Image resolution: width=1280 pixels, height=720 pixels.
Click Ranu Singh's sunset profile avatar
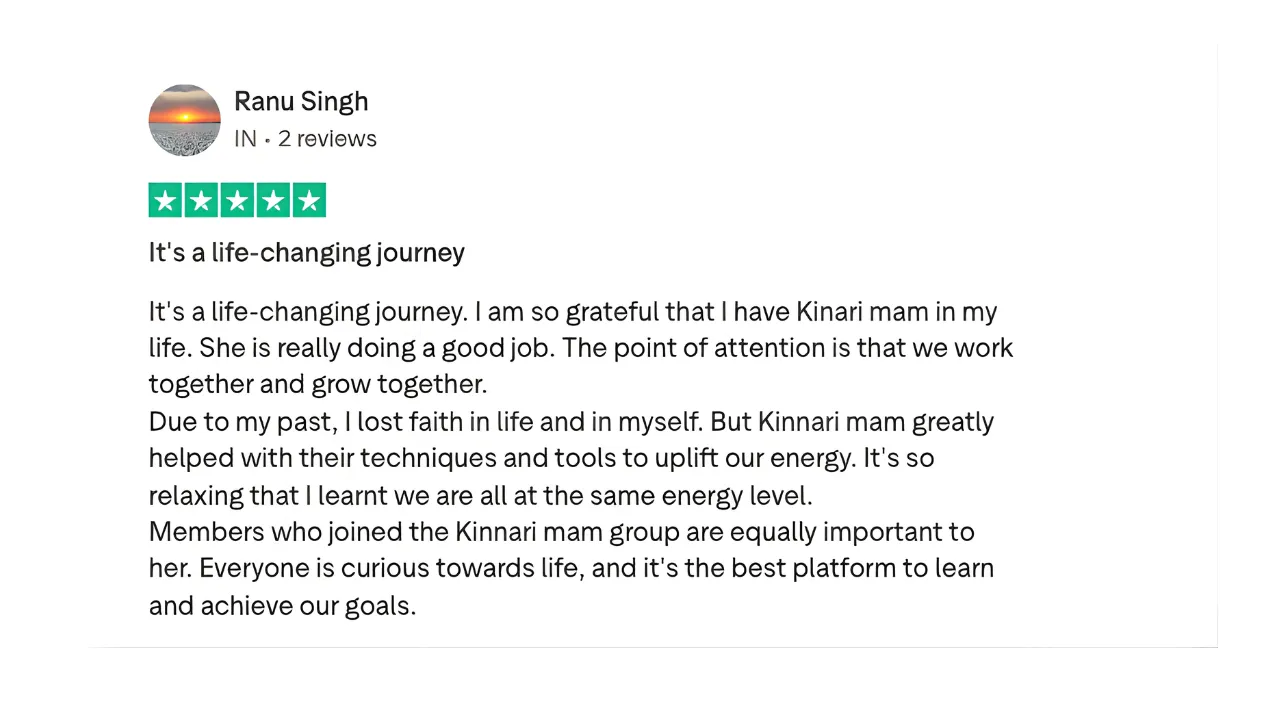pos(184,120)
